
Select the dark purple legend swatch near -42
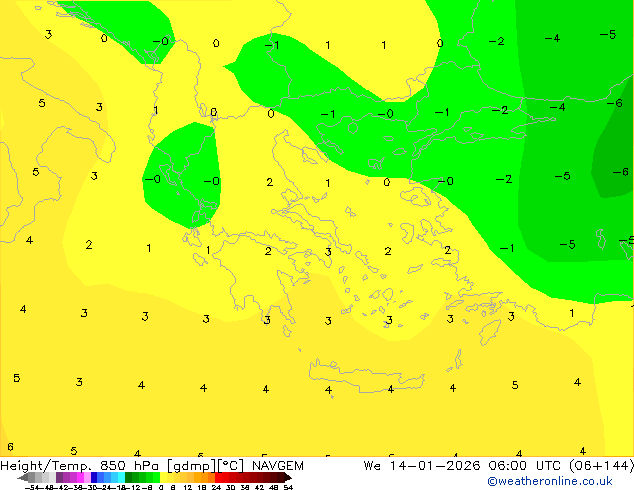point(59,477)
